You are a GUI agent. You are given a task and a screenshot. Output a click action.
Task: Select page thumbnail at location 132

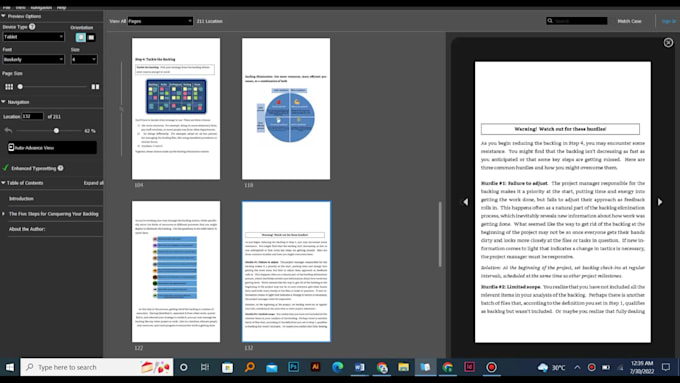[x=286, y=272]
